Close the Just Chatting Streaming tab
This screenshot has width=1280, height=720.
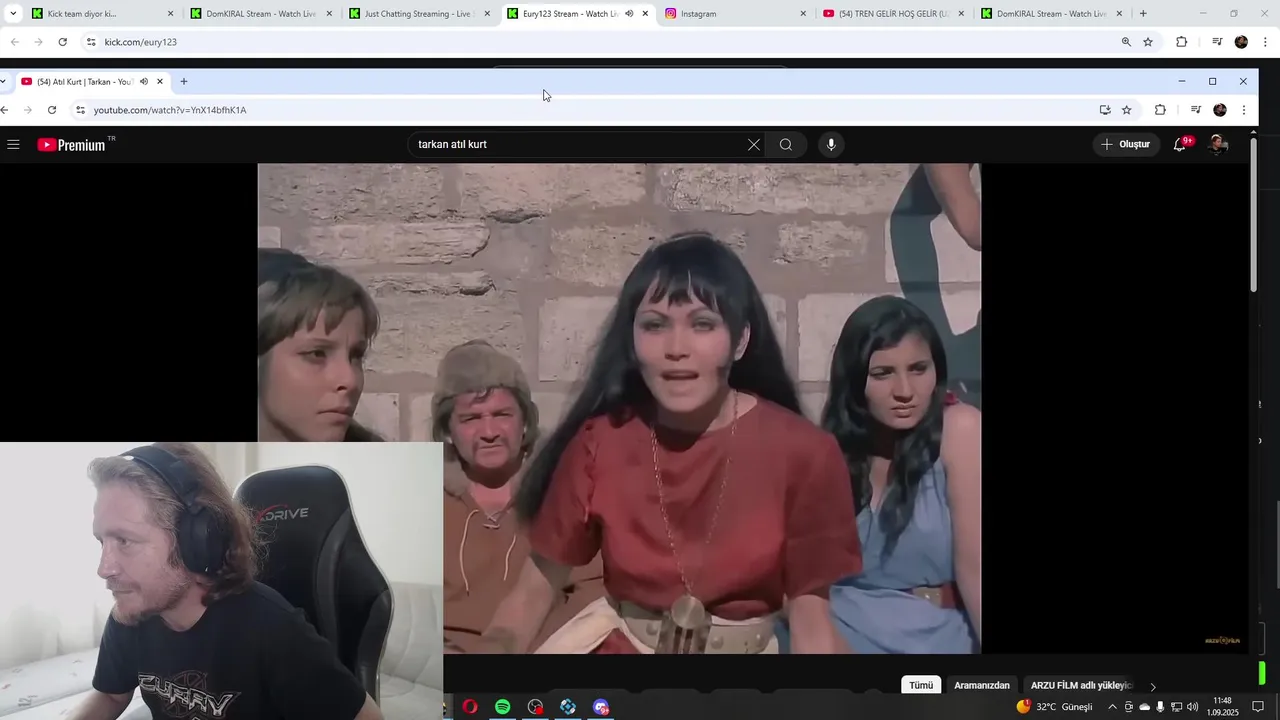click(x=487, y=14)
